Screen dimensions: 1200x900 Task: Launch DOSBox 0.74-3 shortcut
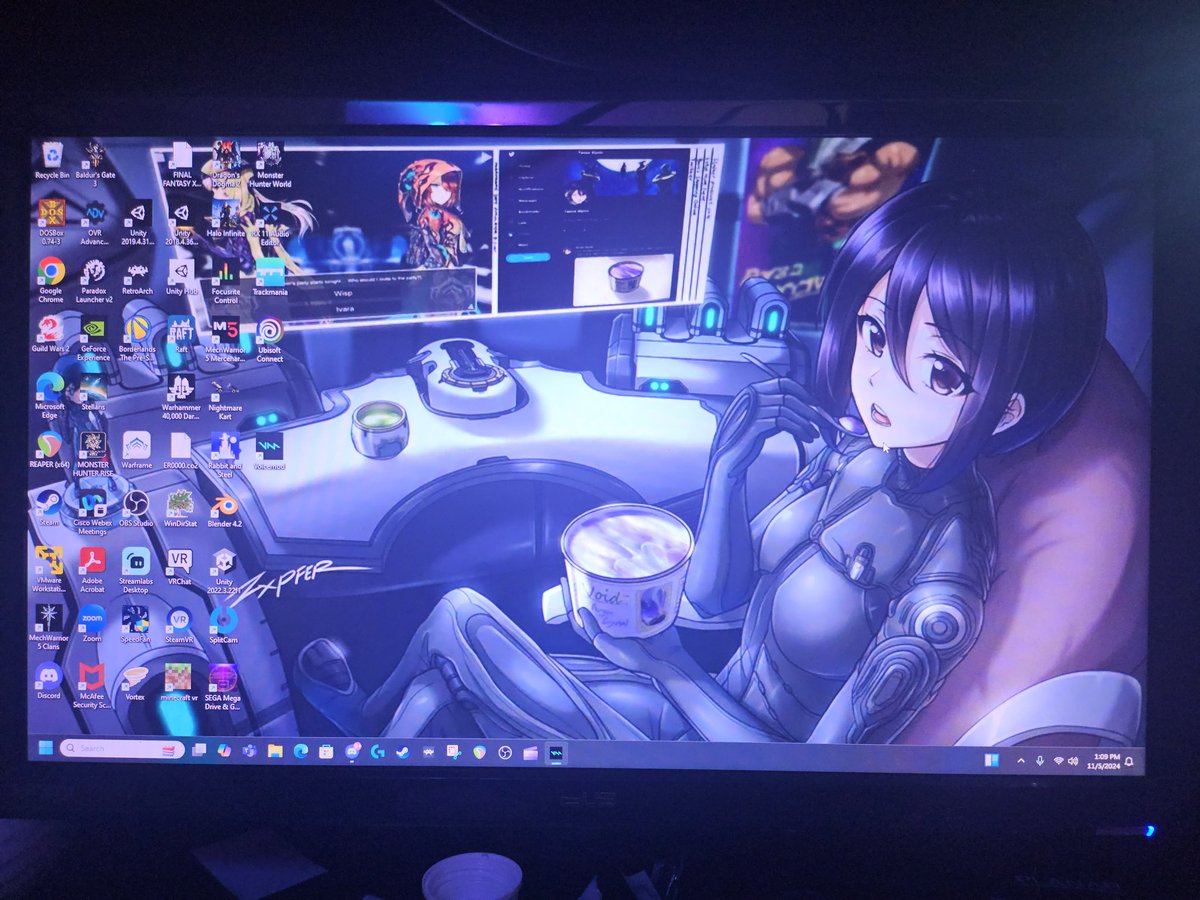coord(51,222)
